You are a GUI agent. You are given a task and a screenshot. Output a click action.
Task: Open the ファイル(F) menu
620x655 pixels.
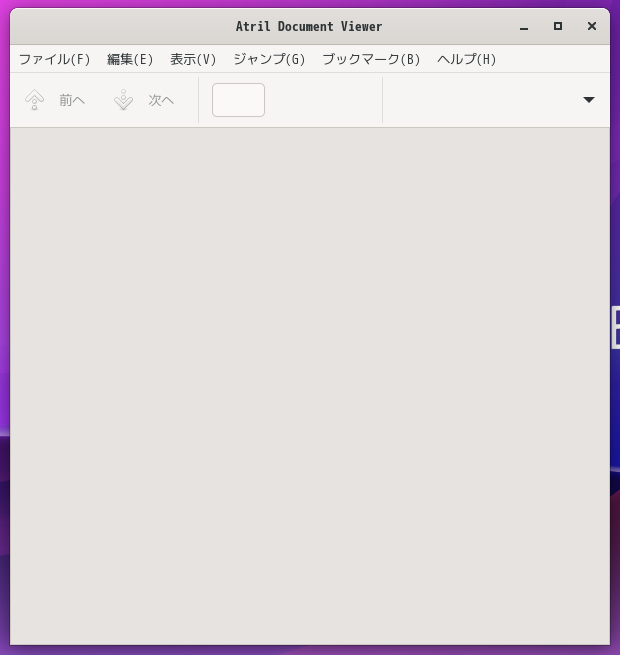(54, 59)
